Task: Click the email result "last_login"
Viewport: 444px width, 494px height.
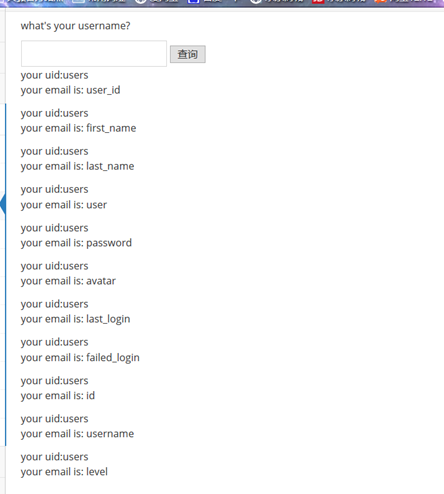Action: click(x=108, y=319)
